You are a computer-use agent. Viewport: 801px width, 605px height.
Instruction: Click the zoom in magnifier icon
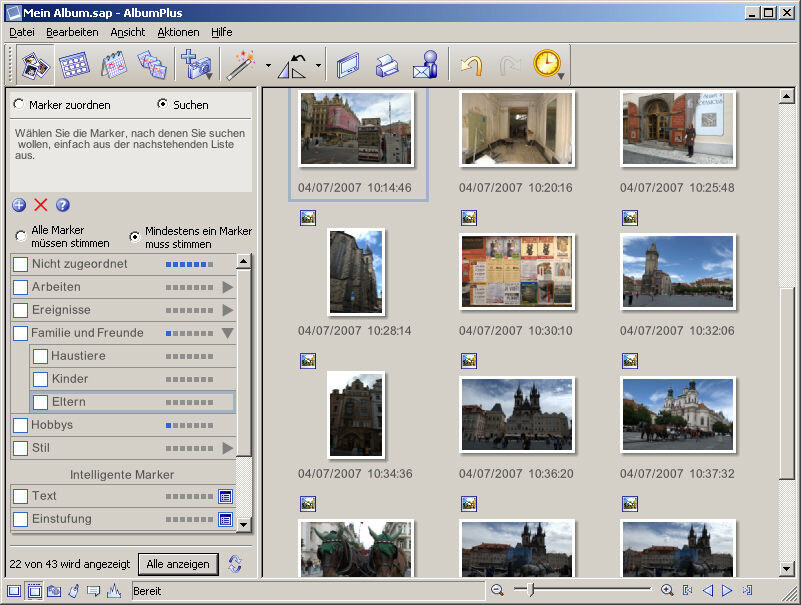point(667,591)
